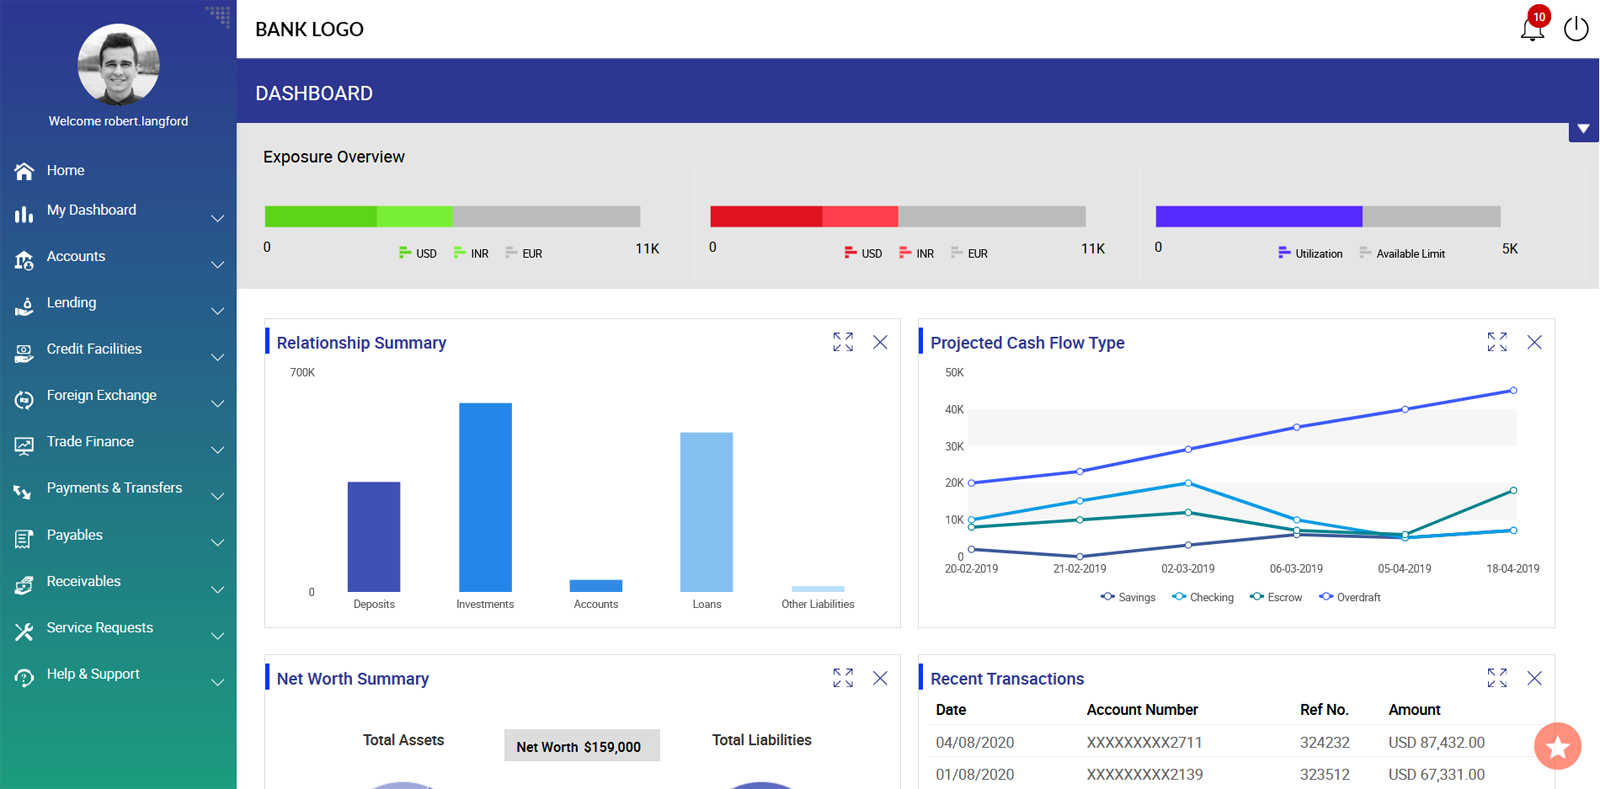Click the Help & Support question icon
Viewport: 1600px width, 789px height.
pyautogui.click(x=24, y=678)
